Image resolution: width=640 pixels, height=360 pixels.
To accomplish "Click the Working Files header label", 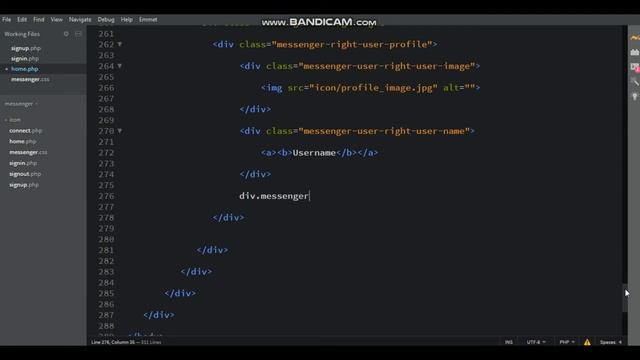I will (22, 34).
